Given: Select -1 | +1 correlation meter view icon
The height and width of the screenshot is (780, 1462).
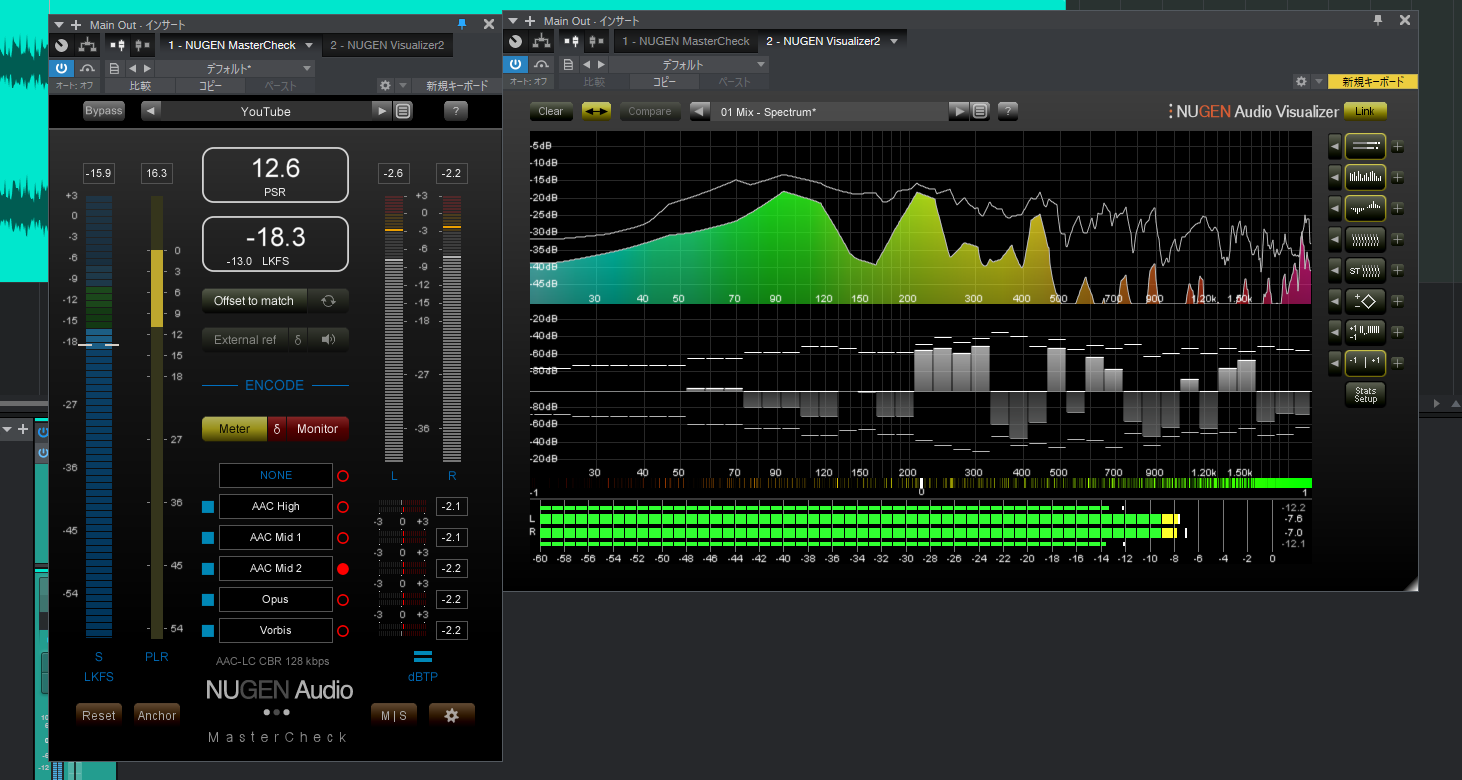Looking at the screenshot, I should (1365, 362).
